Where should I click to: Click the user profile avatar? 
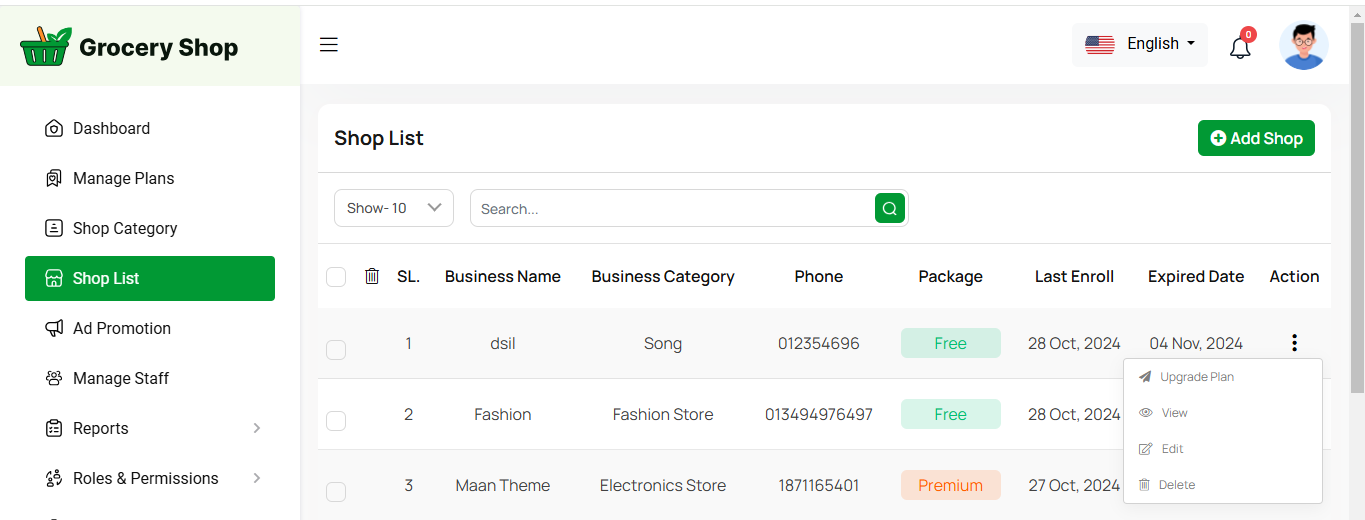pyautogui.click(x=1303, y=46)
